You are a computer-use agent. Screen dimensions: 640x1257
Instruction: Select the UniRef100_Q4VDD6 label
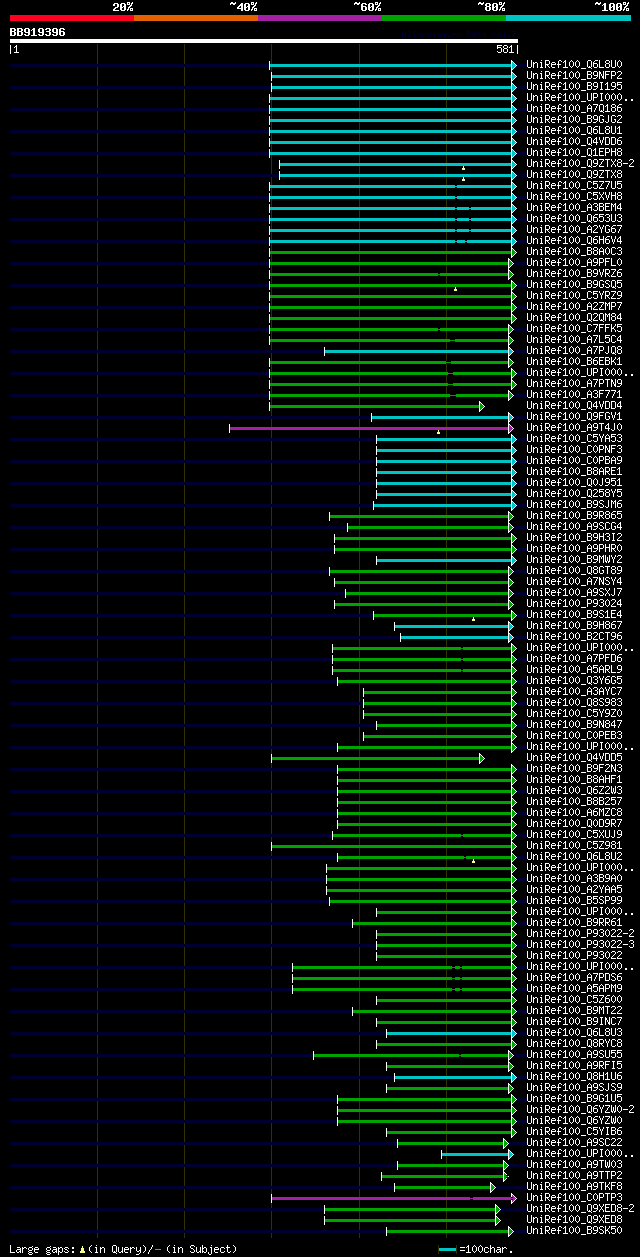tap(574, 142)
